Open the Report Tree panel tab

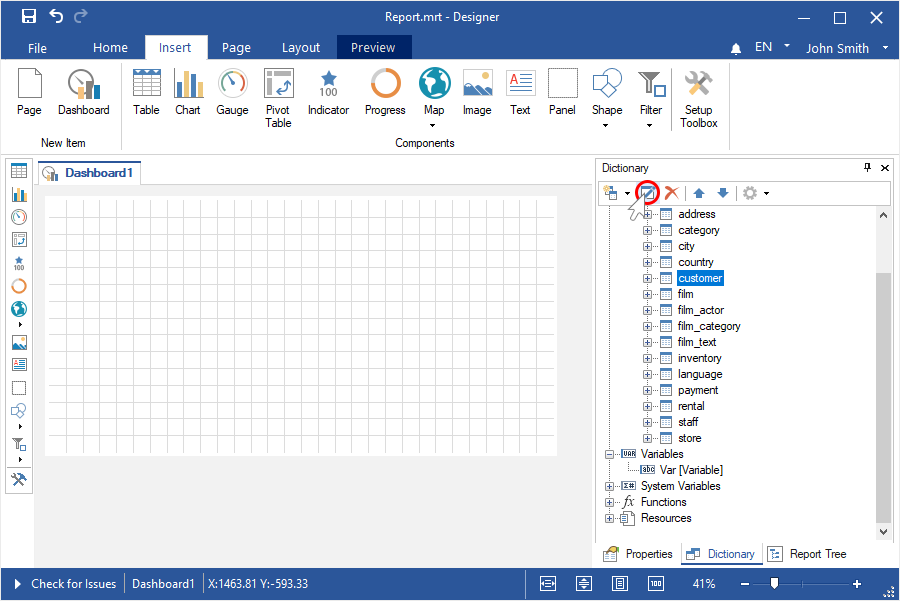(807, 554)
